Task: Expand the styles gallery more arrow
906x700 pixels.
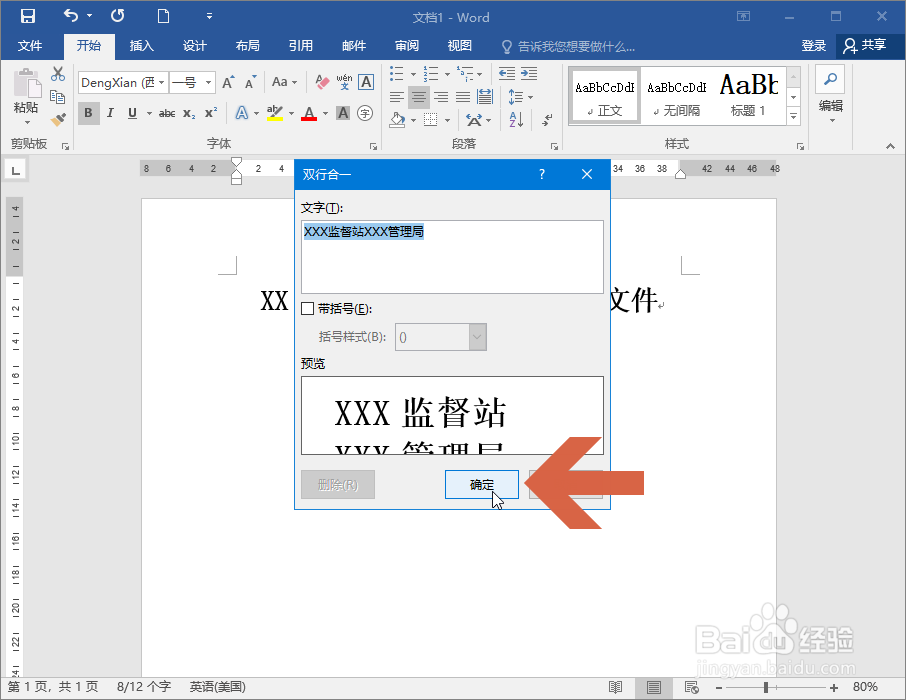Action: [794, 116]
